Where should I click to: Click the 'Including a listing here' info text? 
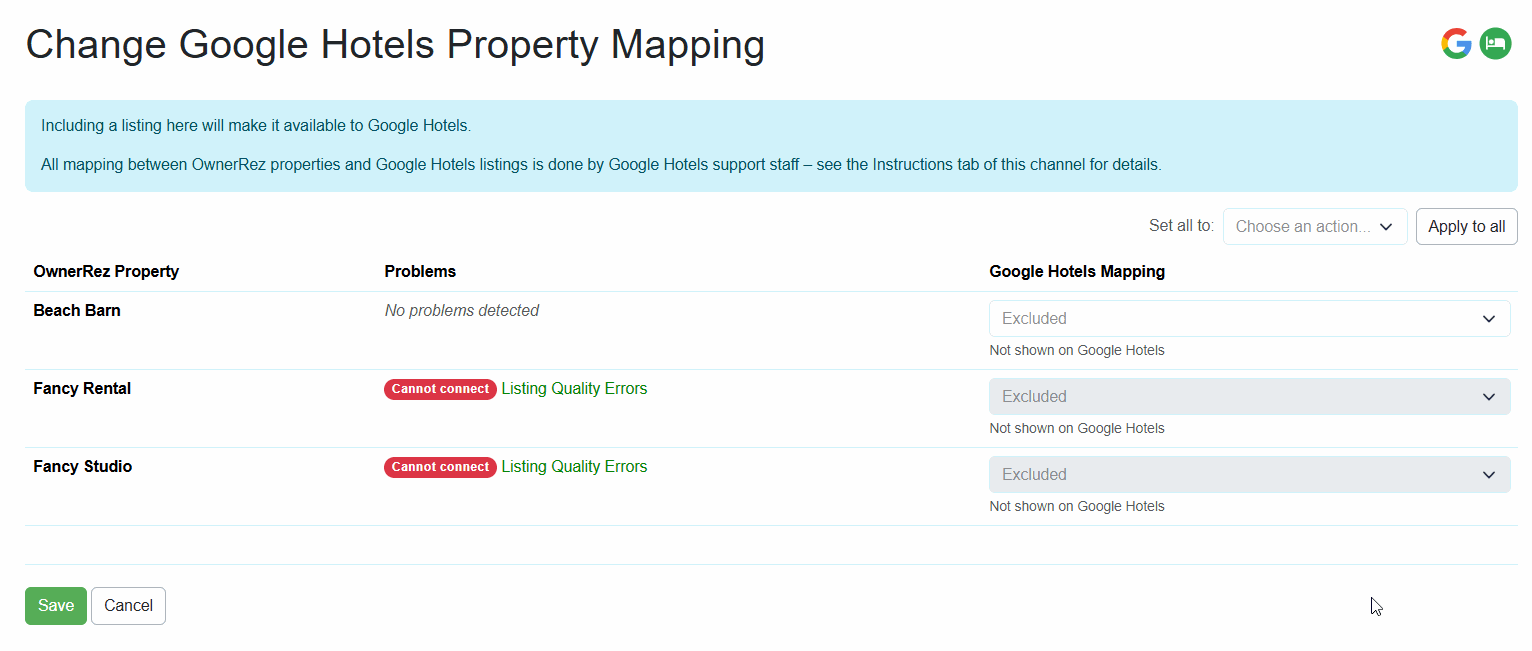pyautogui.click(x=256, y=126)
